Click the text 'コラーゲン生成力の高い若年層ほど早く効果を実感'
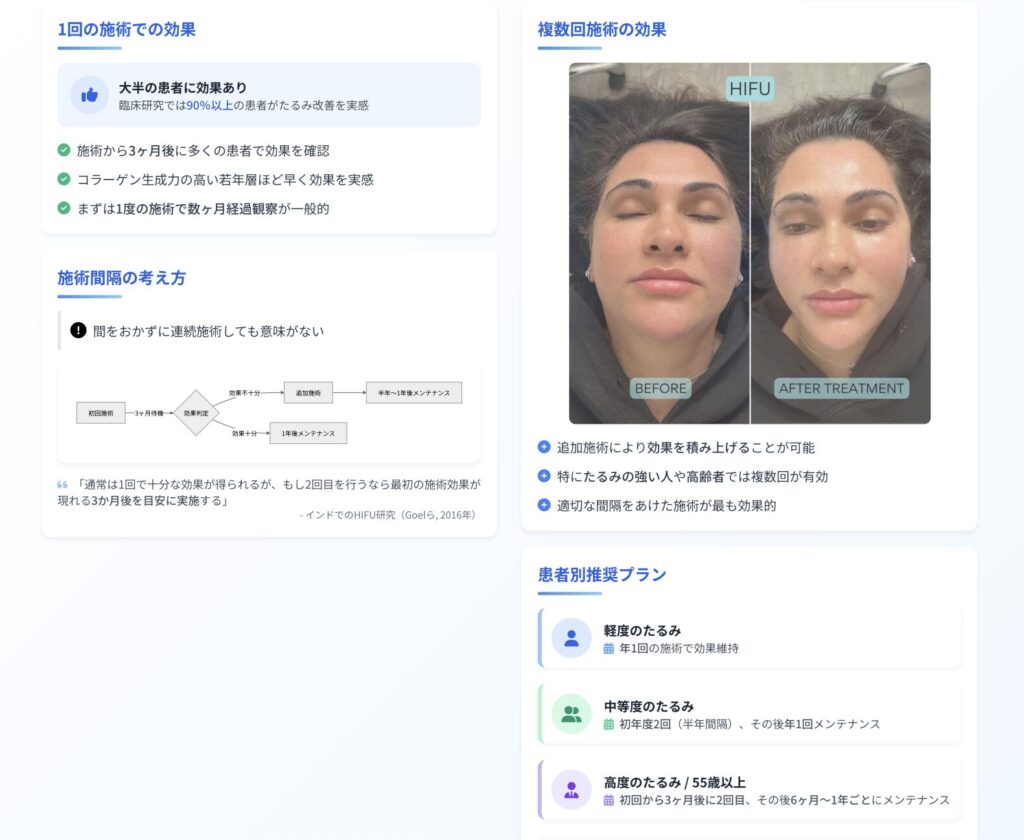The height and width of the screenshot is (840, 1024). (x=225, y=179)
